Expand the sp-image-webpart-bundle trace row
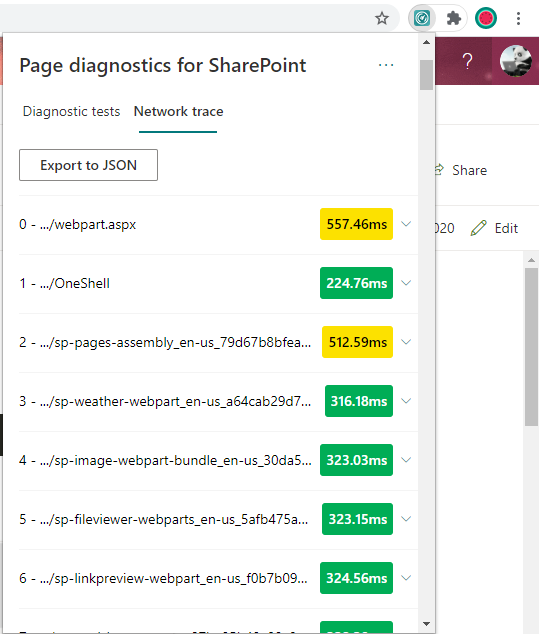 pyautogui.click(x=406, y=460)
